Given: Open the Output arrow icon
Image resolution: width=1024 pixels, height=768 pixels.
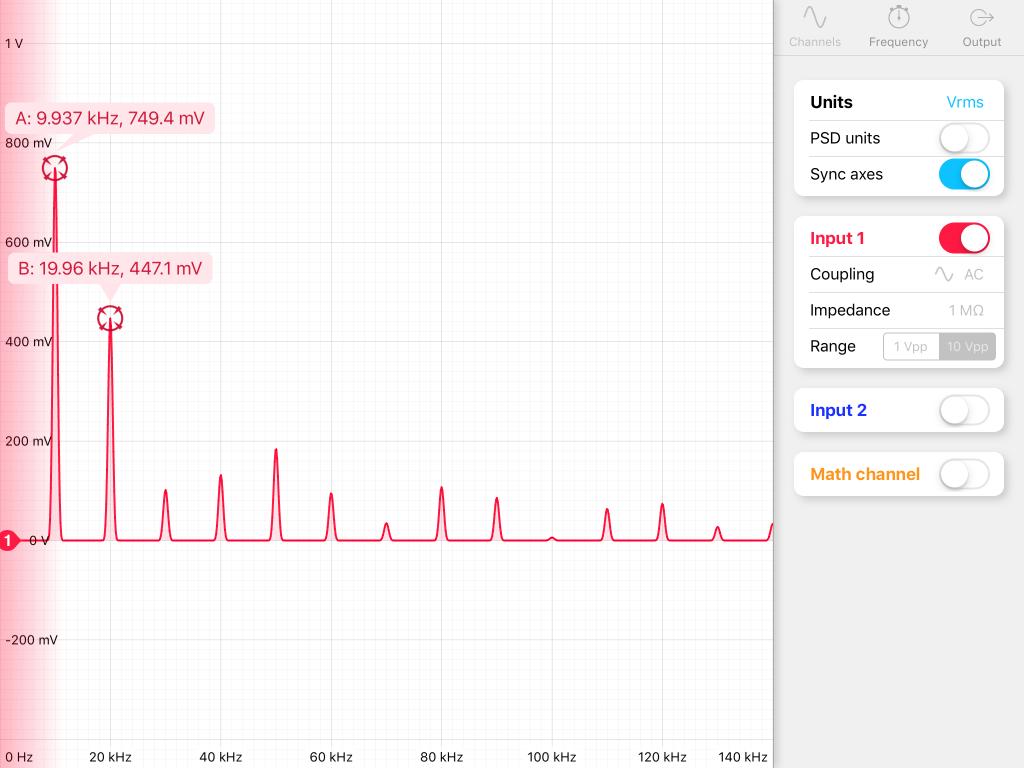Looking at the screenshot, I should tap(982, 18).
